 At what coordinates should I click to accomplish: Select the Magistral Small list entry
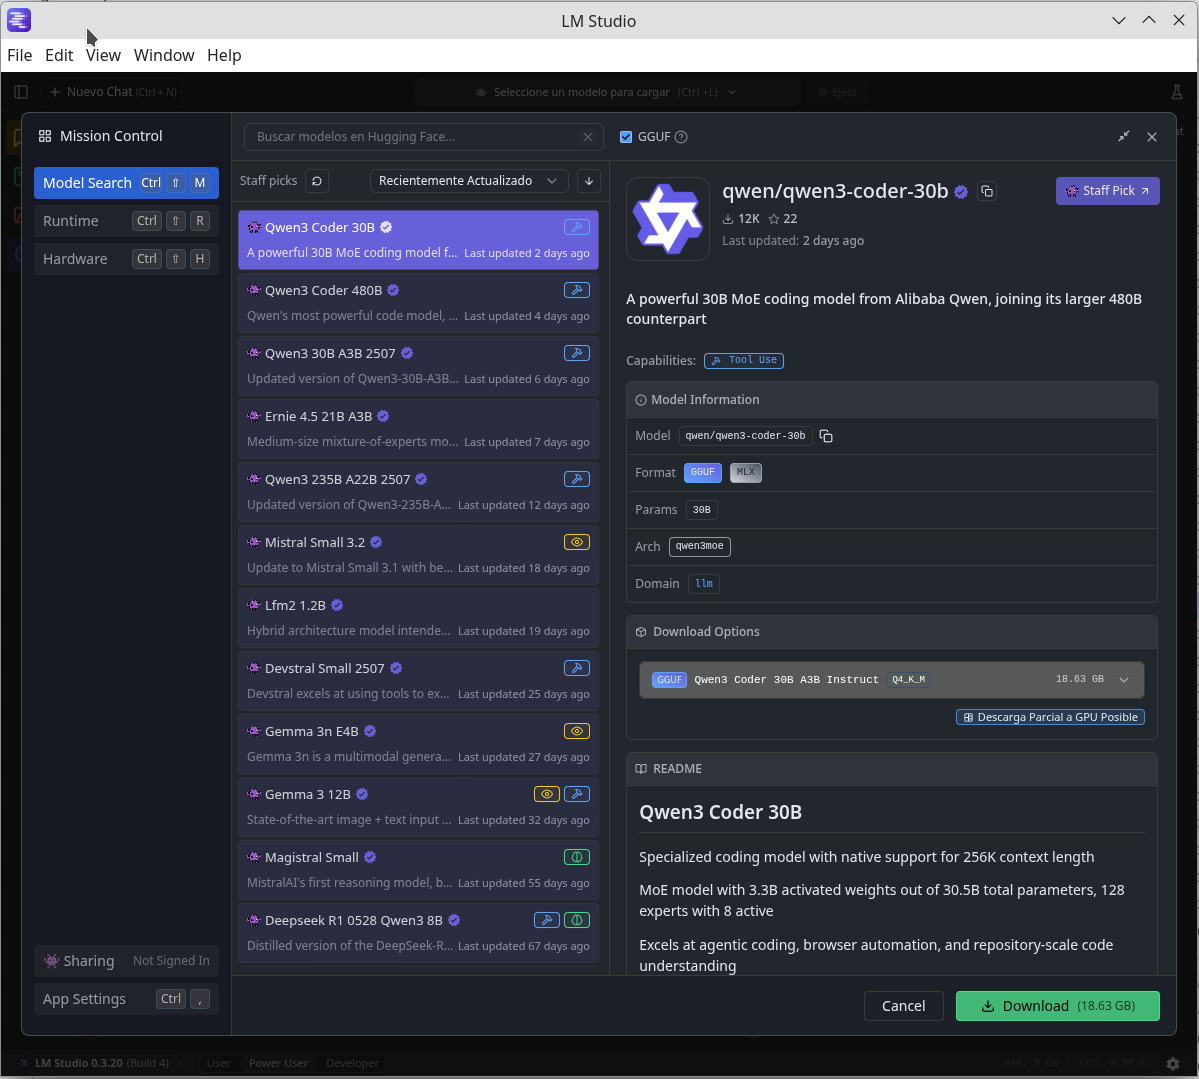[x=418, y=870]
